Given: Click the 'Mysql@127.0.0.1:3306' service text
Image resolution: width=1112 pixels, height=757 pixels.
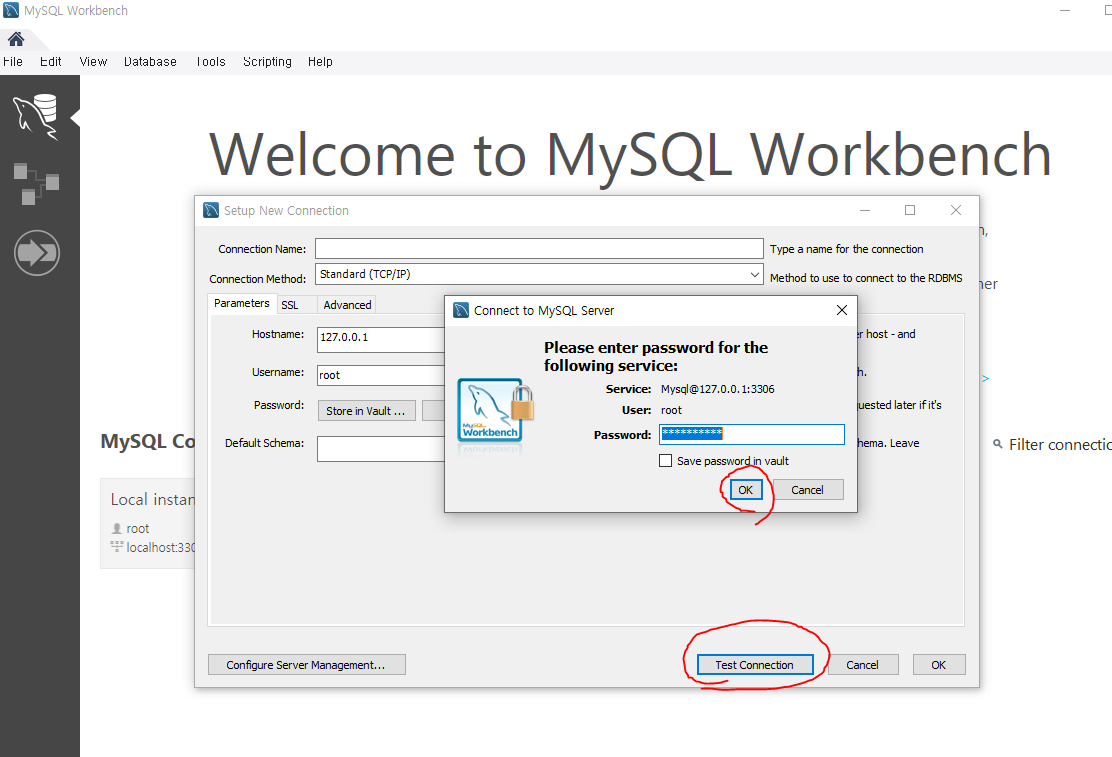Looking at the screenshot, I should click(x=718, y=389).
